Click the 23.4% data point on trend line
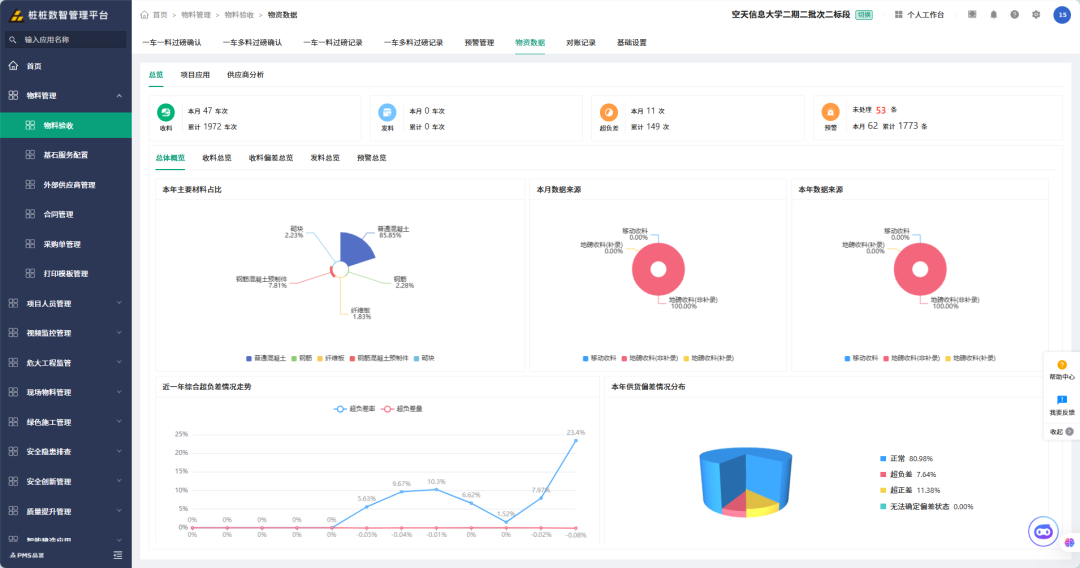Screen dimensions: 1080x568 pos(576,441)
